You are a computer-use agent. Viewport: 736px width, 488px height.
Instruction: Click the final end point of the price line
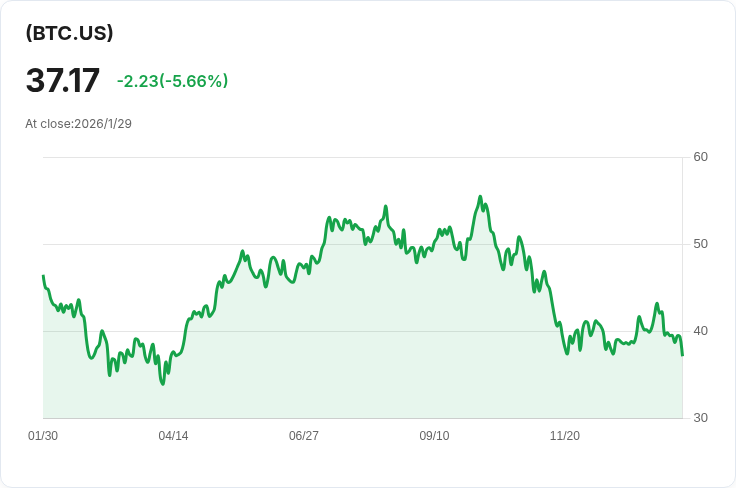click(x=682, y=355)
